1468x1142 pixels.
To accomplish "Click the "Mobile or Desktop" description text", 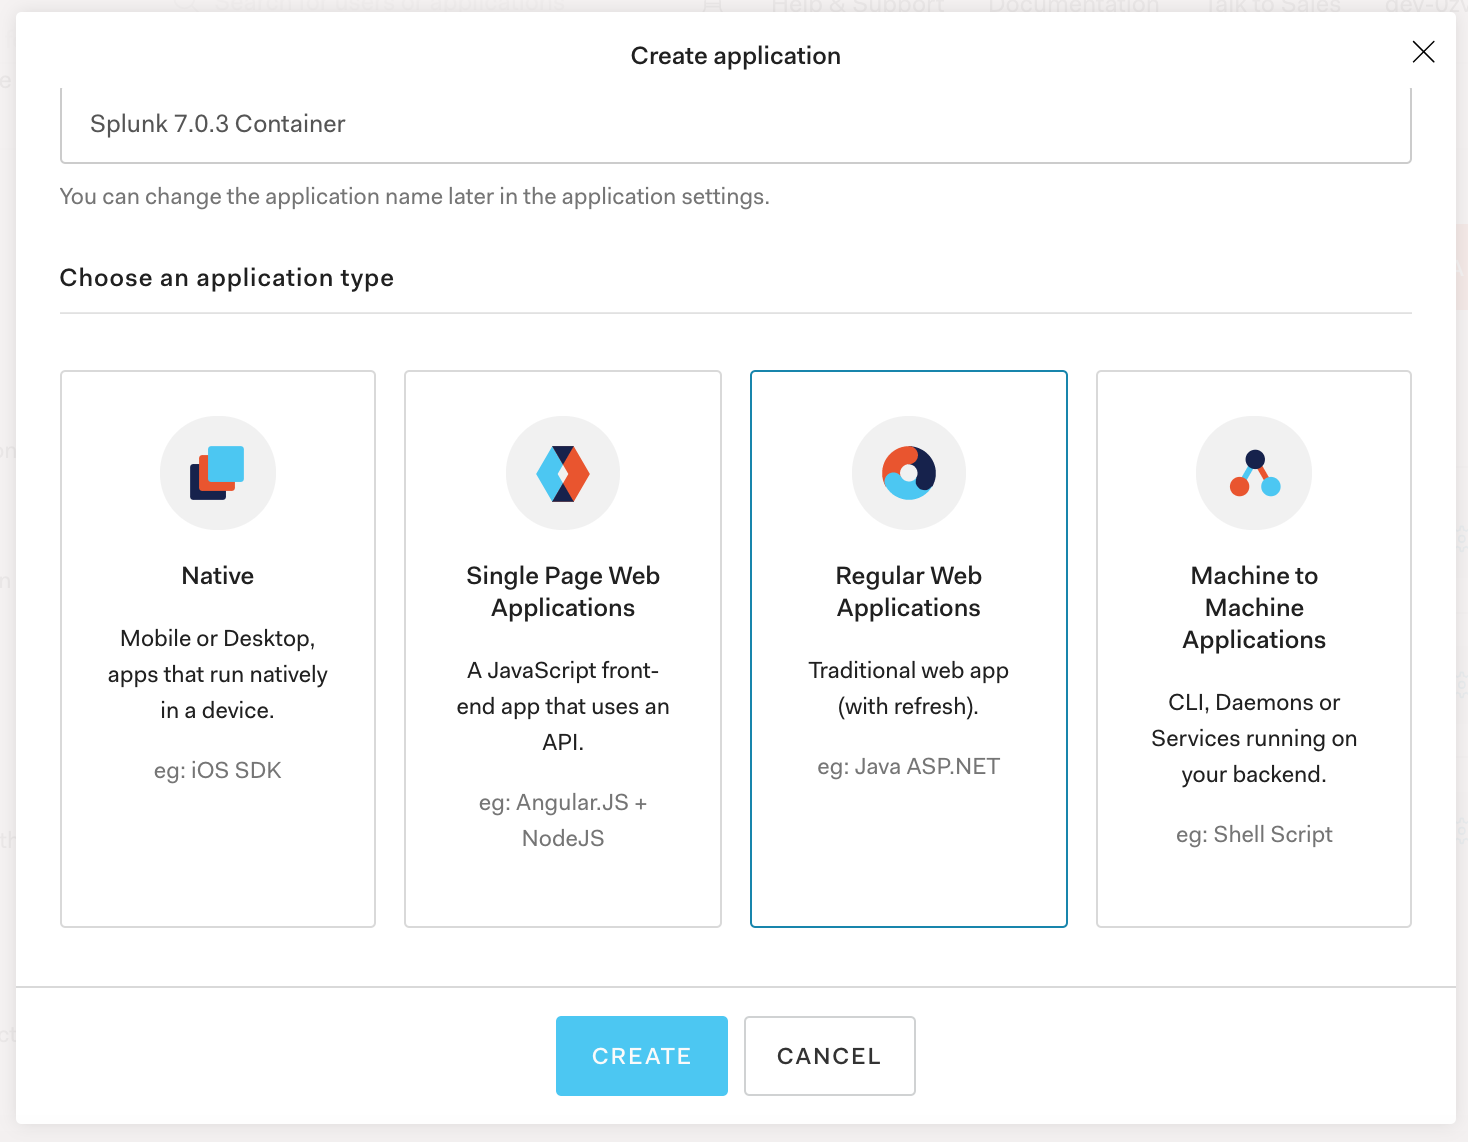I will pos(218,674).
